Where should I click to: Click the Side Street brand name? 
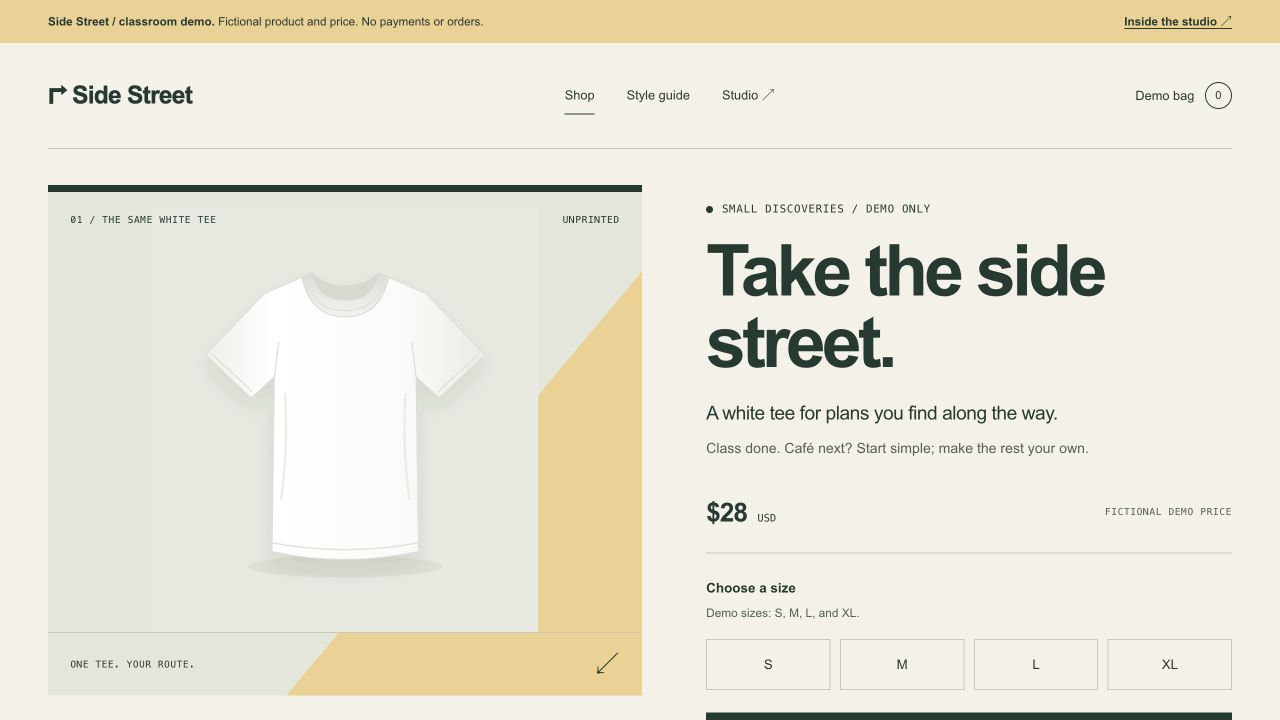pos(133,95)
